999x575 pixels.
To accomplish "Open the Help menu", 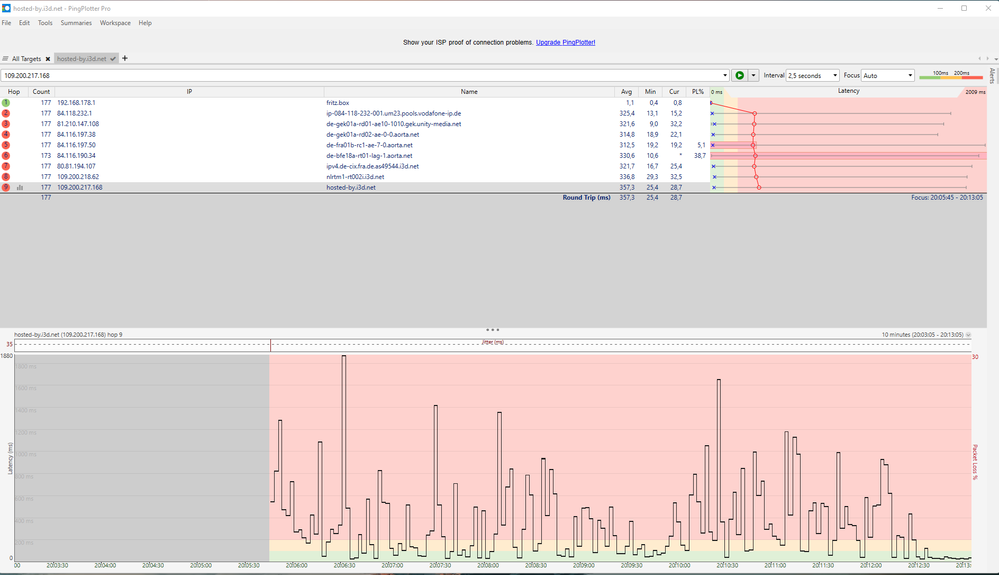I will click(145, 23).
